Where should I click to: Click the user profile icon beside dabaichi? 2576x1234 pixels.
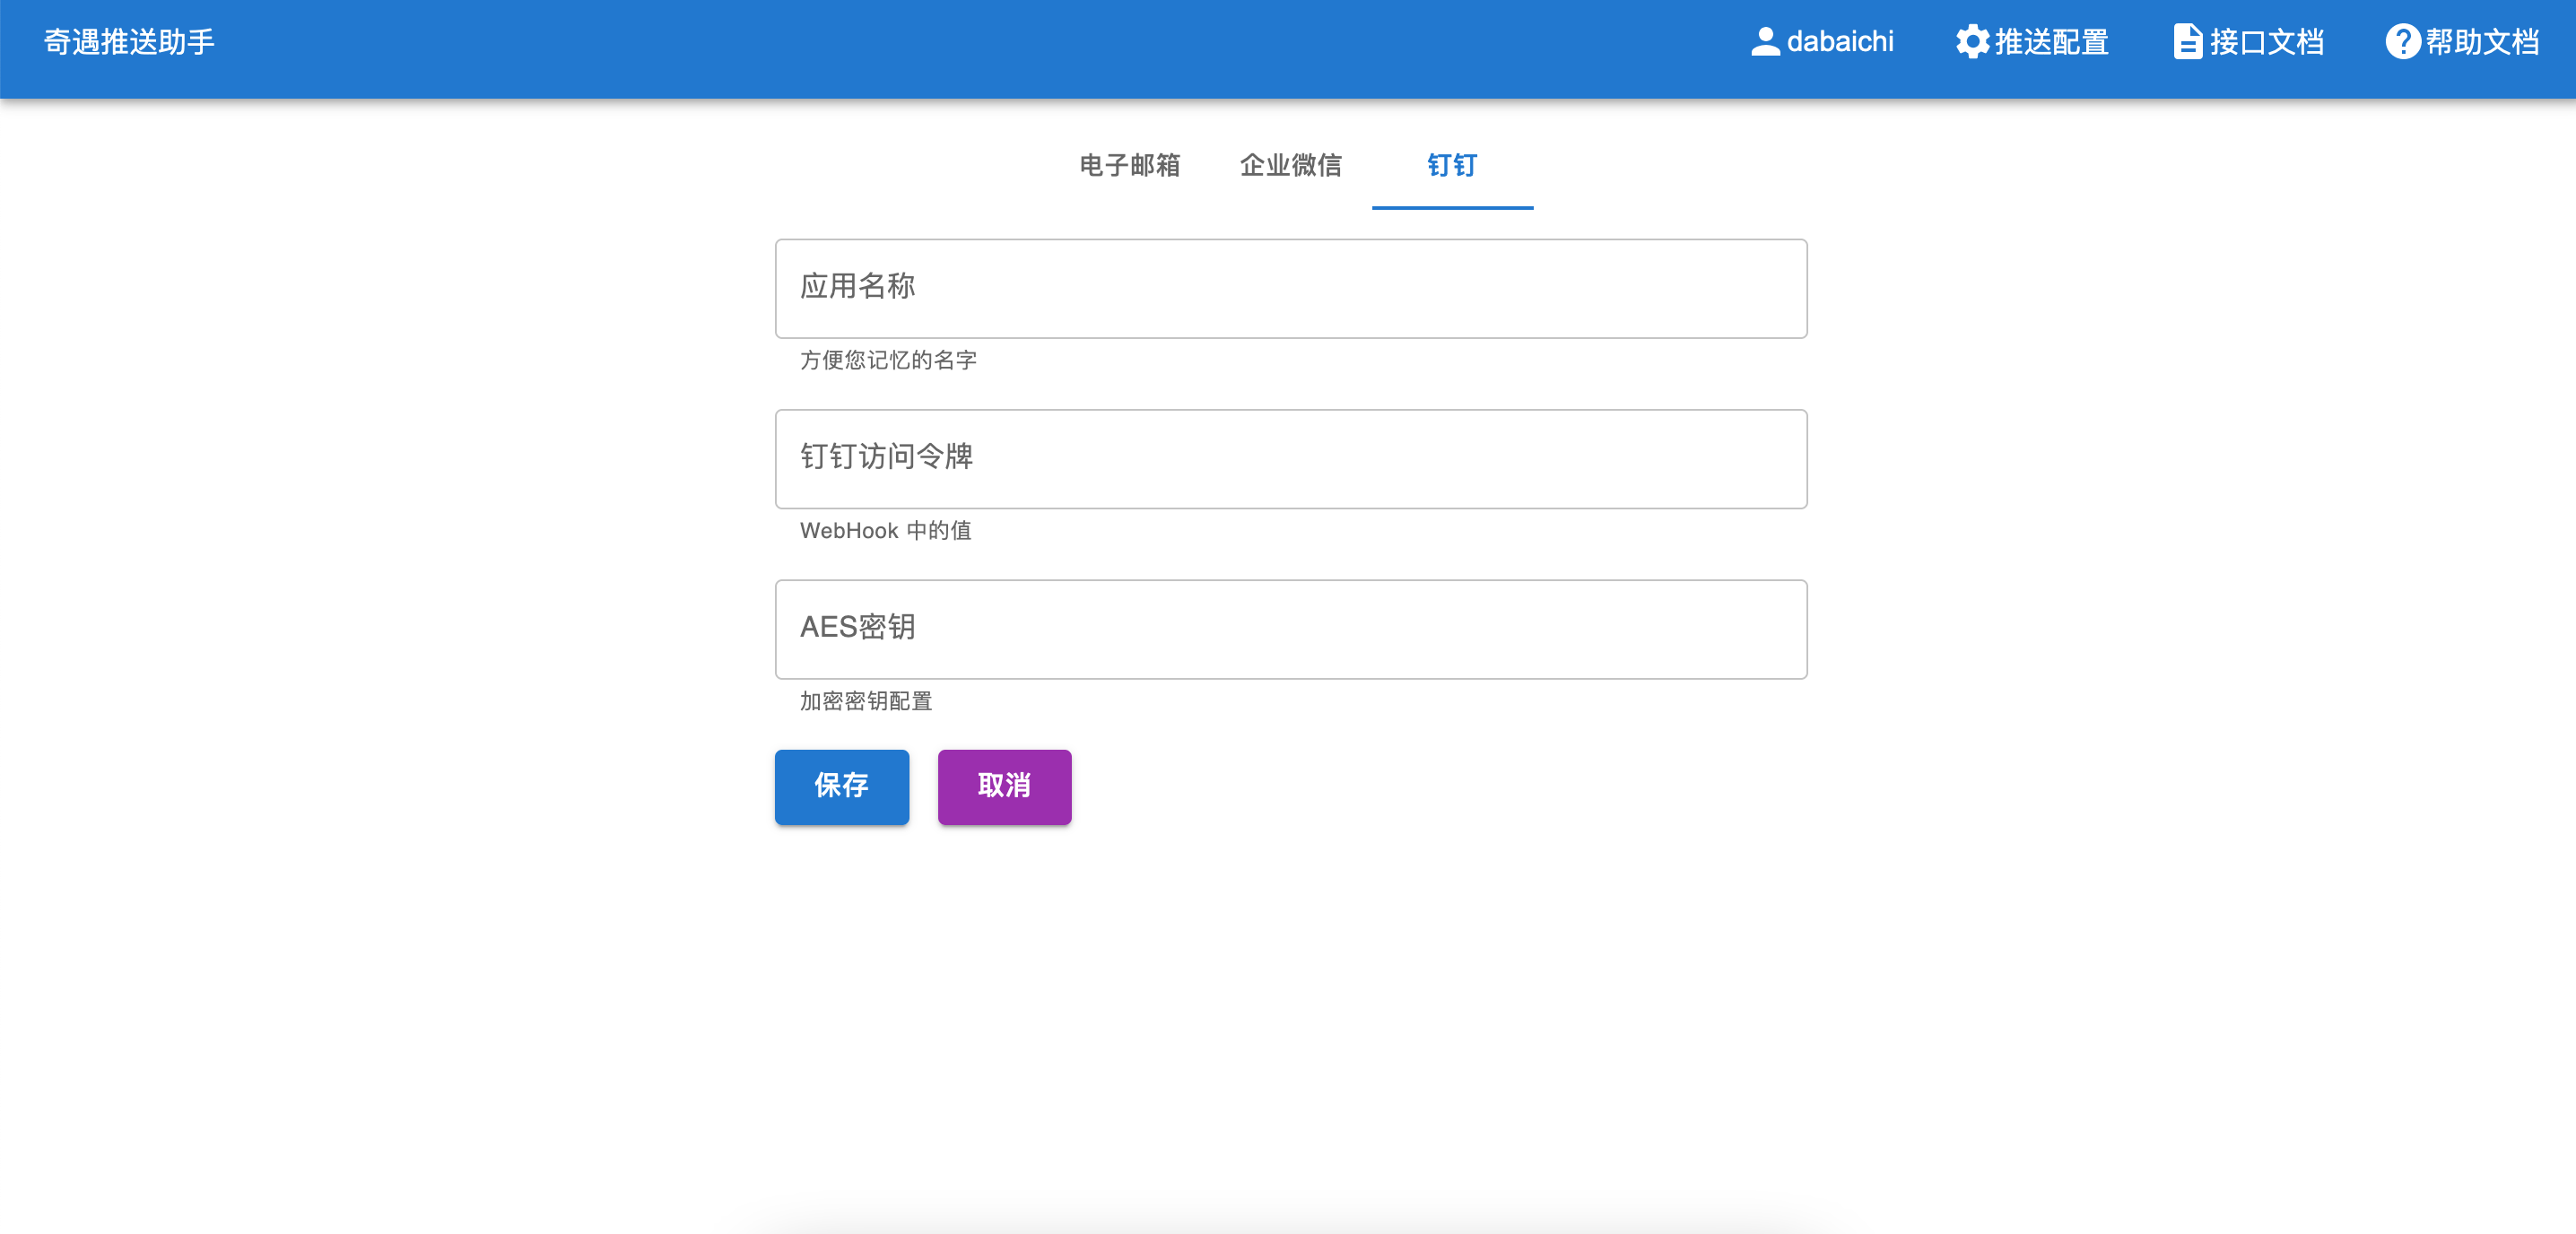pos(1765,42)
